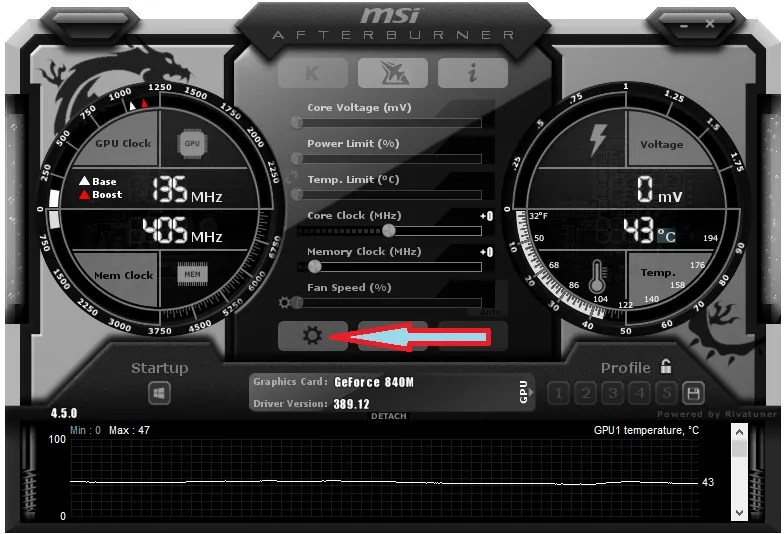
Task: Click the Base clock legend entry
Action: [98, 181]
